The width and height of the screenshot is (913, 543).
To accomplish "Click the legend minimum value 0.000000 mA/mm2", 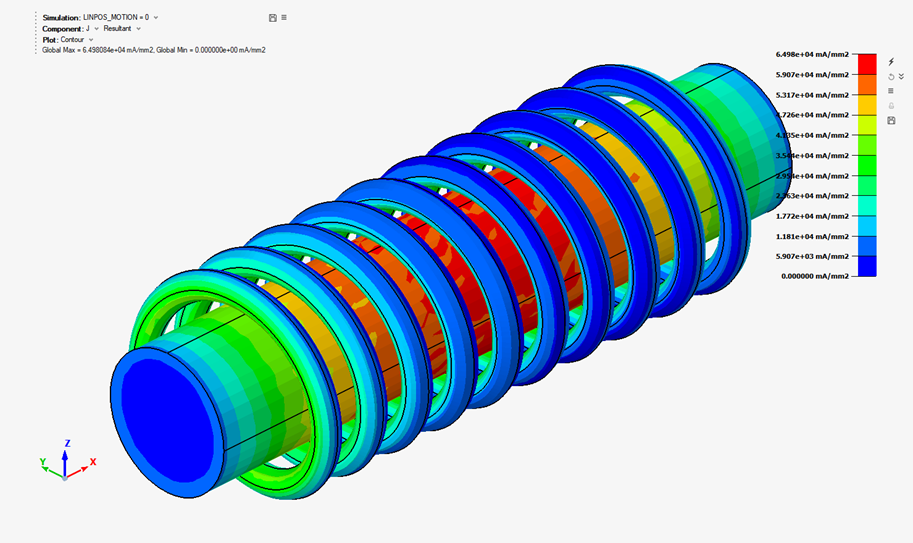I will tap(815, 276).
